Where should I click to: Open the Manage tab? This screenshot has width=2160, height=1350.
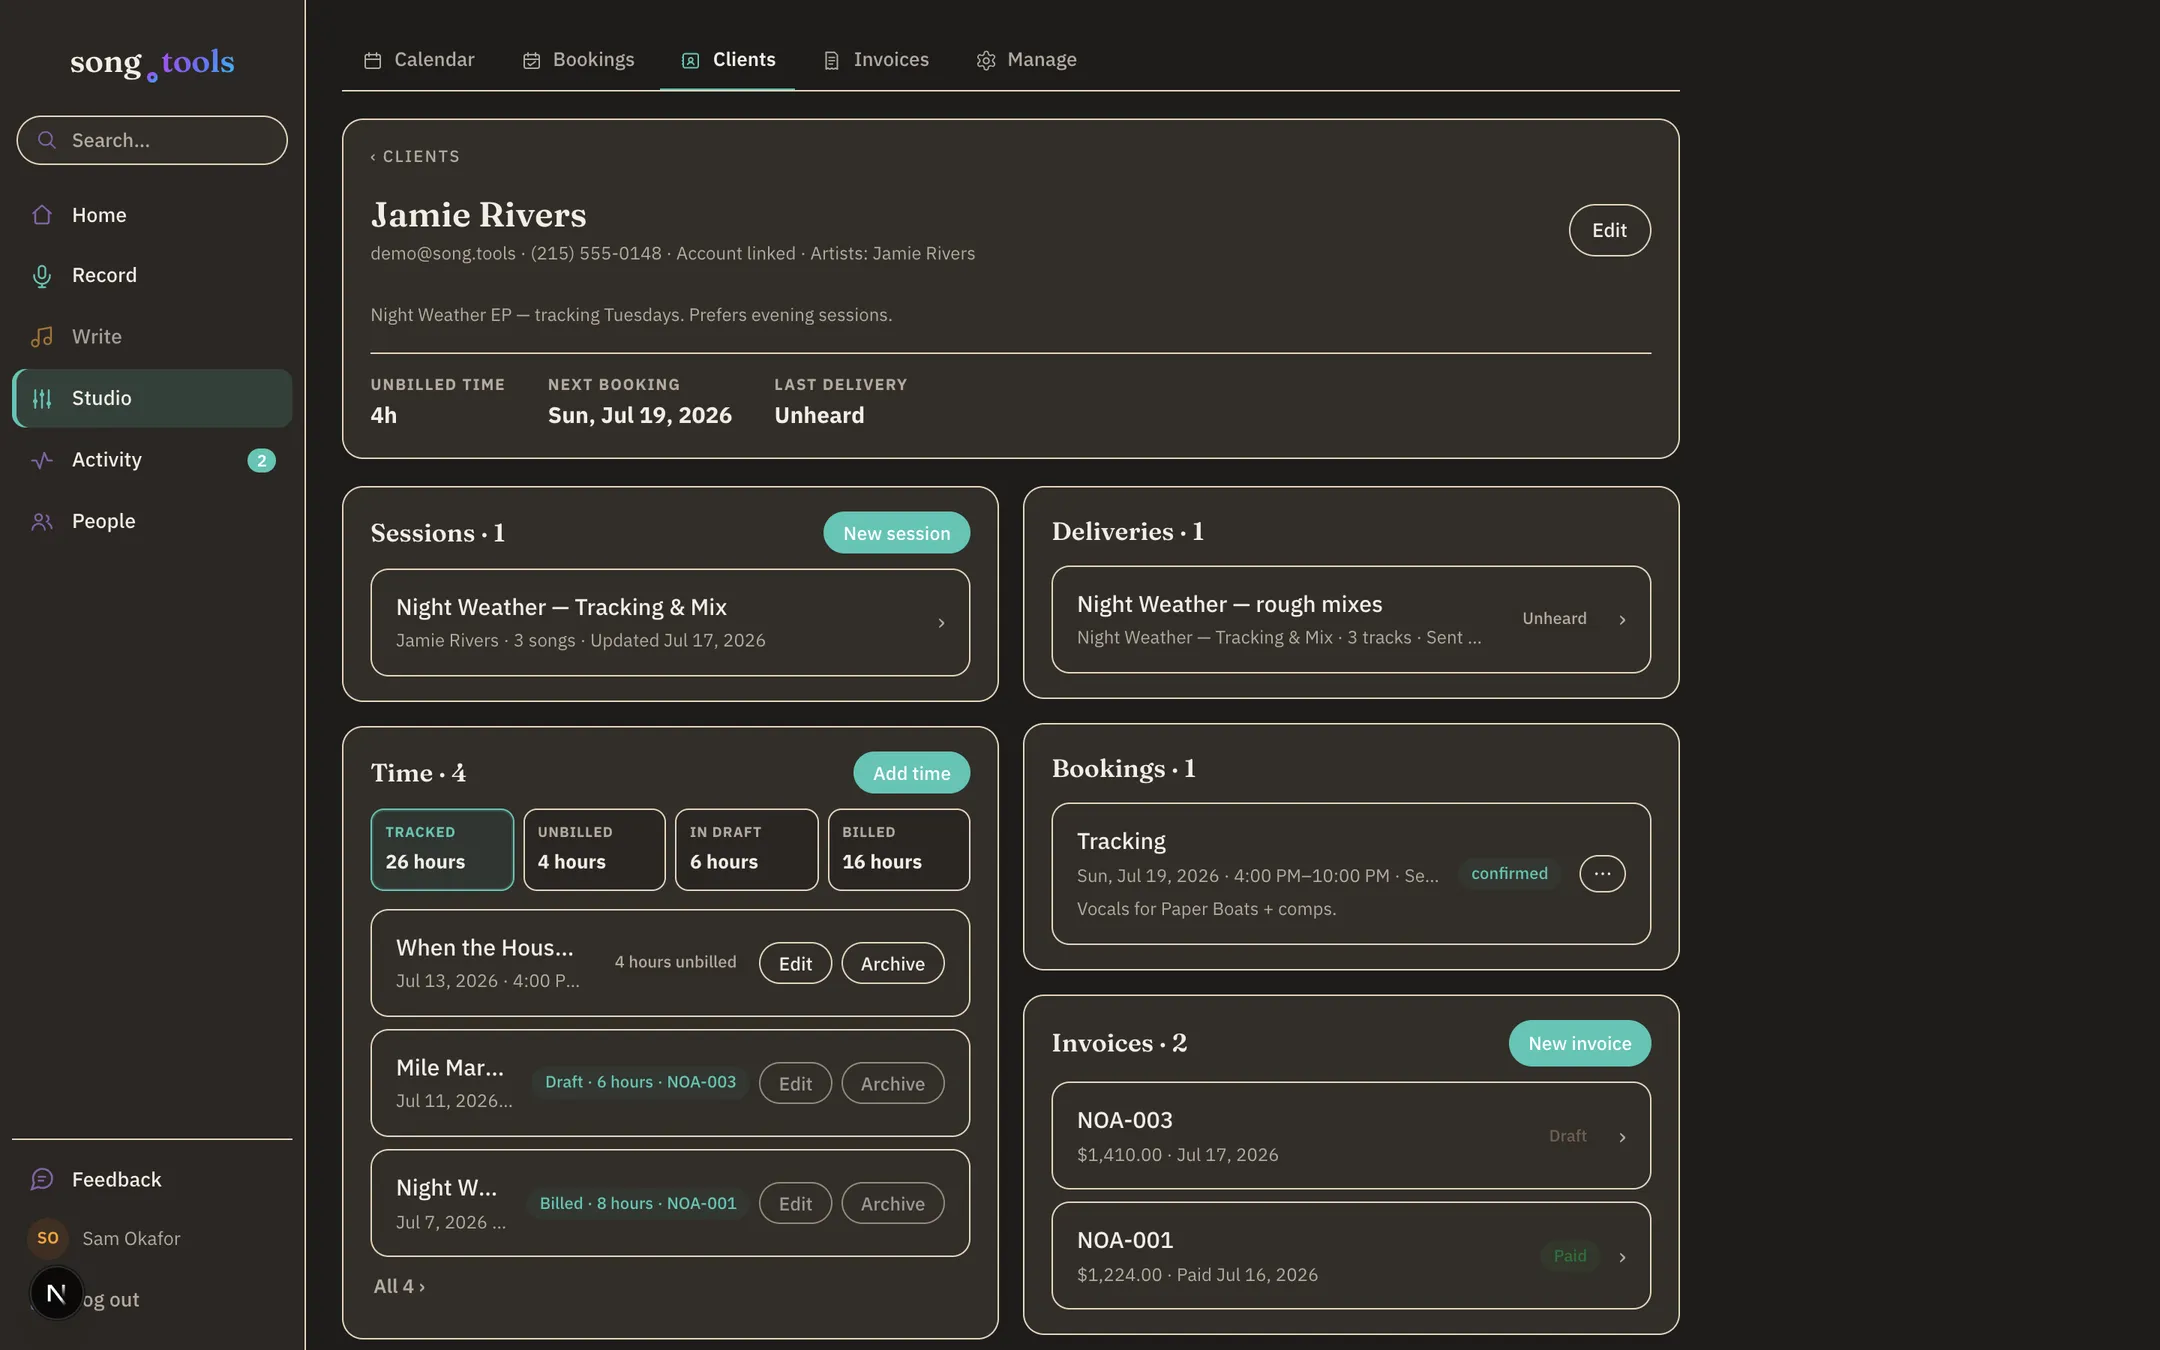1027,60
